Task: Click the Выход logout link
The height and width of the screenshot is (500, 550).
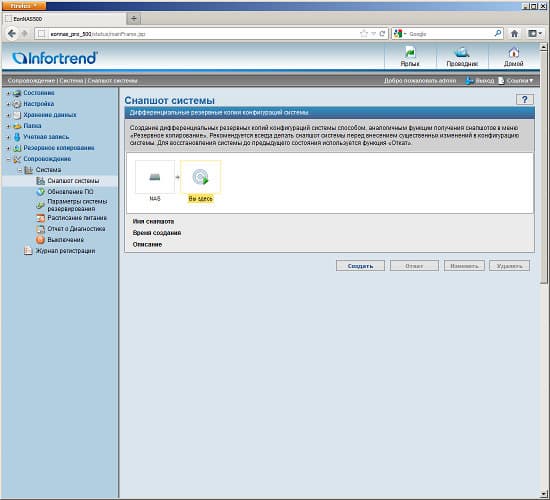Action: 484,81
